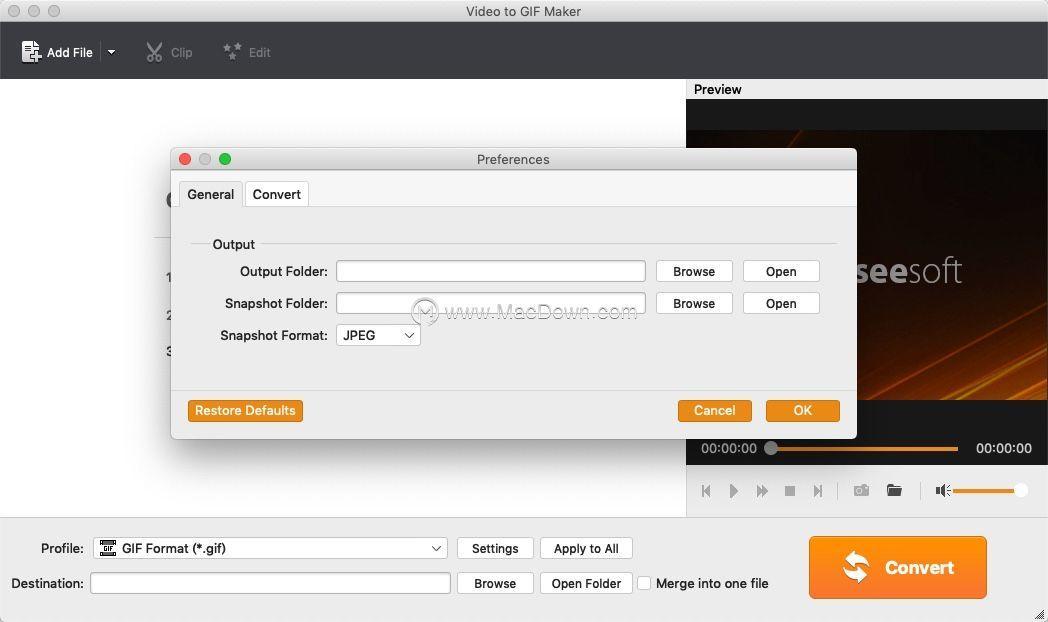
Task: Open the Profile GIF Format dropdown
Action: point(271,549)
